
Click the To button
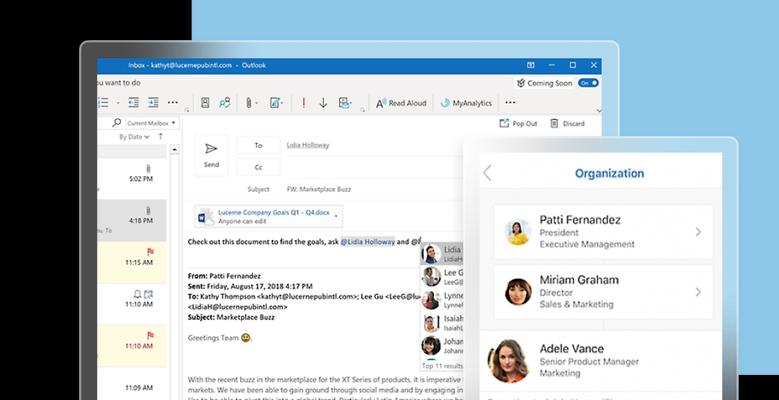coord(258,145)
